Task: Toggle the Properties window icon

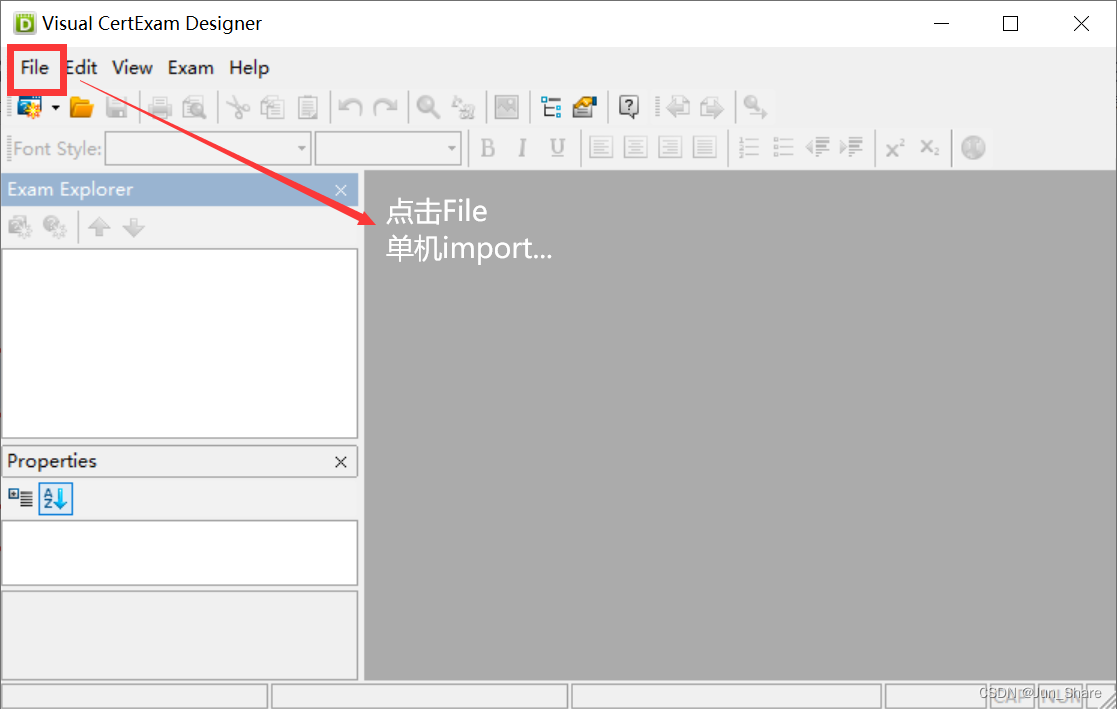Action: click(584, 108)
